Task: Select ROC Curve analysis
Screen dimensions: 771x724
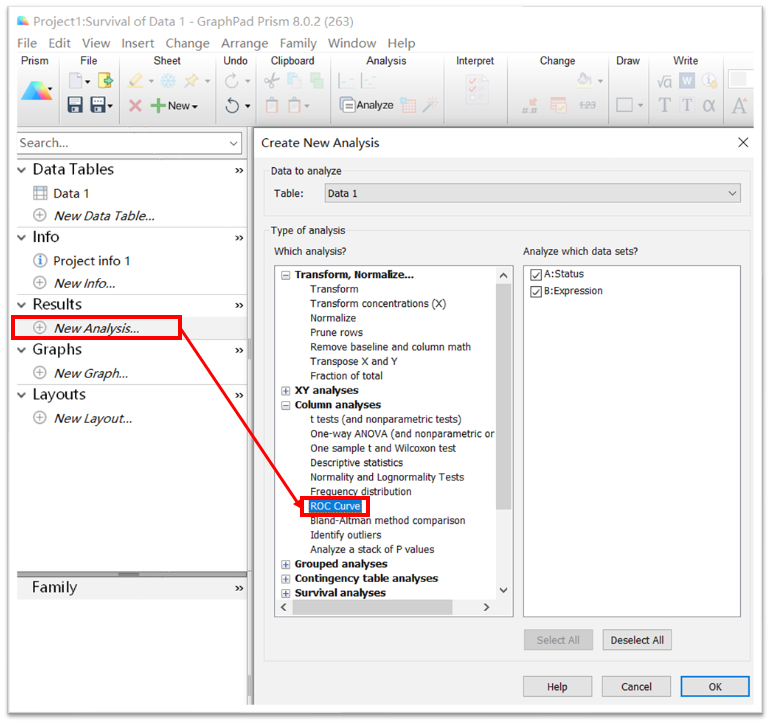Action: tap(335, 506)
